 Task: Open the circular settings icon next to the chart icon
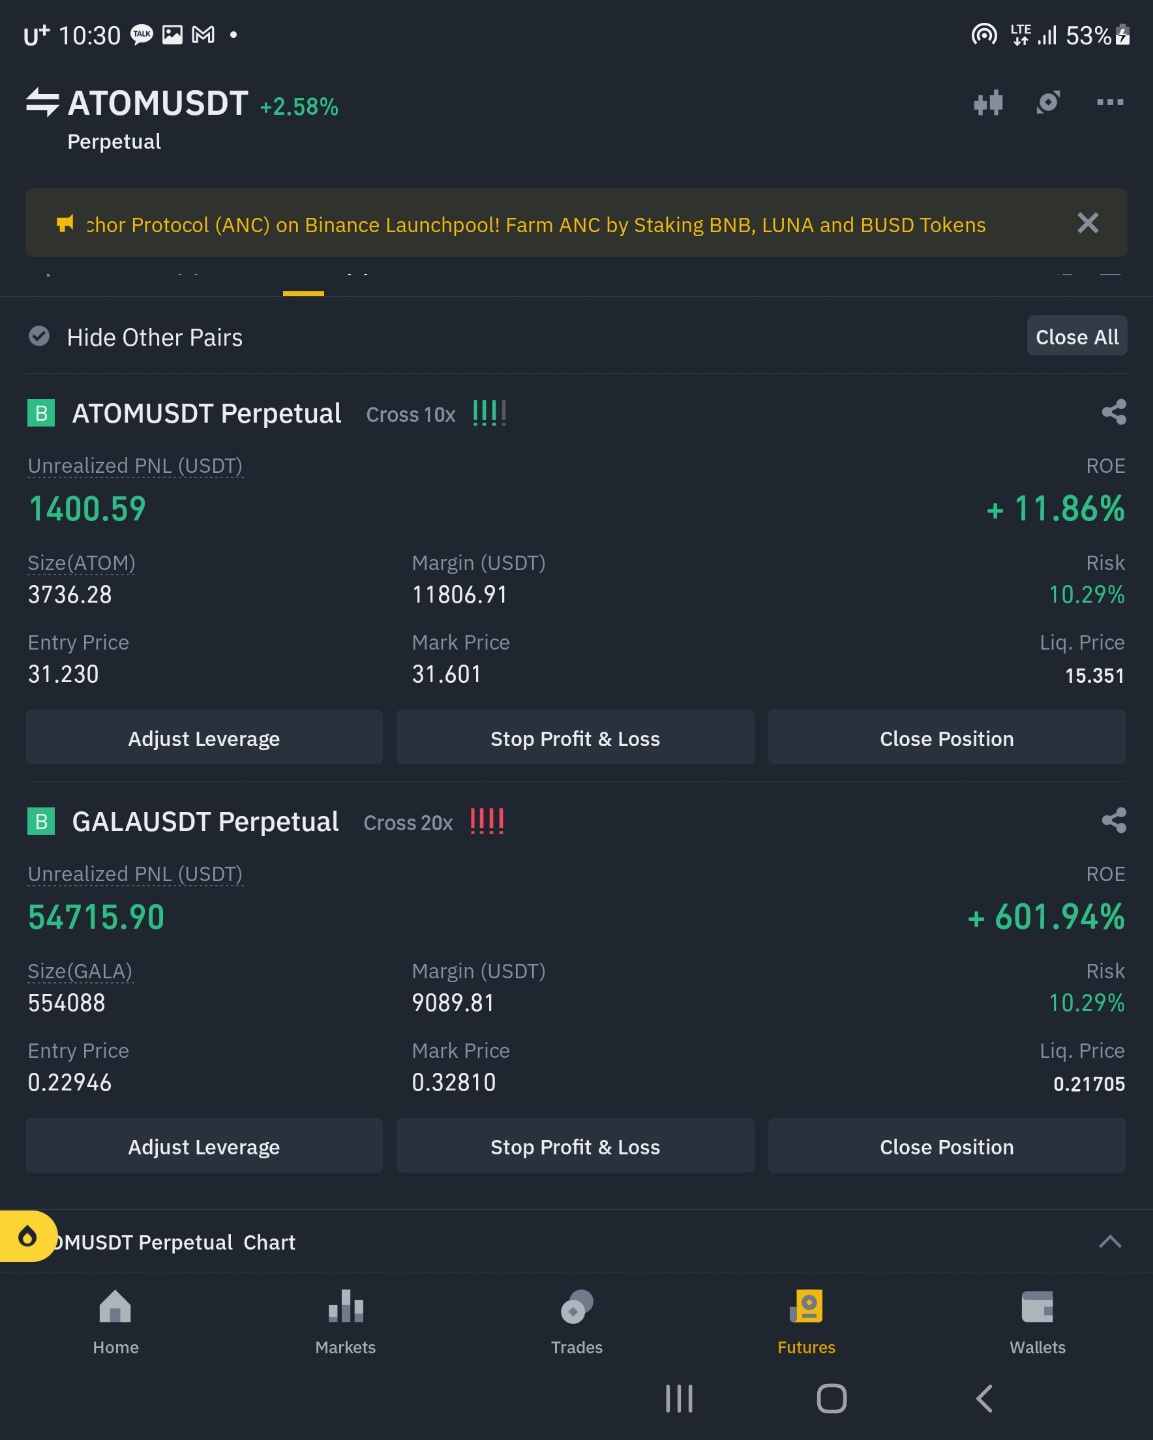tap(1048, 102)
